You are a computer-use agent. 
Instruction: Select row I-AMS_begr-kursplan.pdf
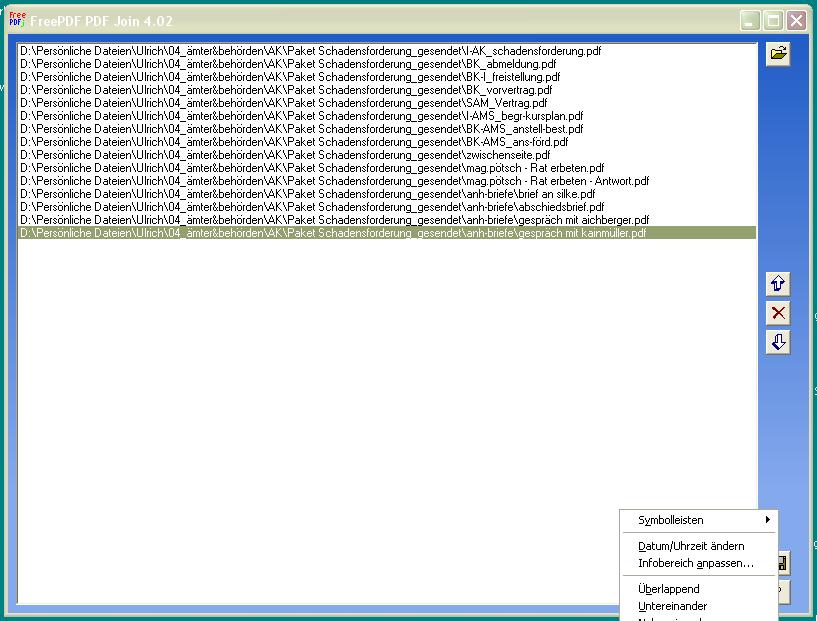tap(387, 116)
